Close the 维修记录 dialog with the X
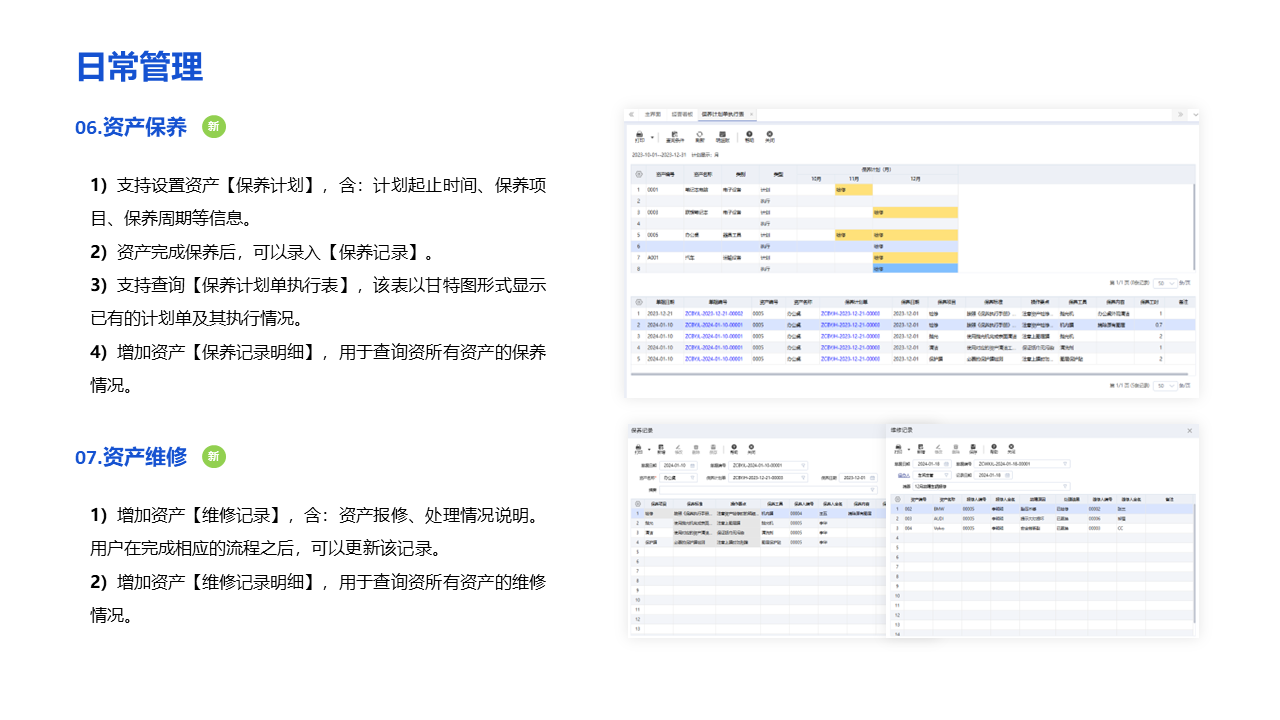Image resolution: width=1280 pixels, height=720 pixels. (x=1189, y=430)
